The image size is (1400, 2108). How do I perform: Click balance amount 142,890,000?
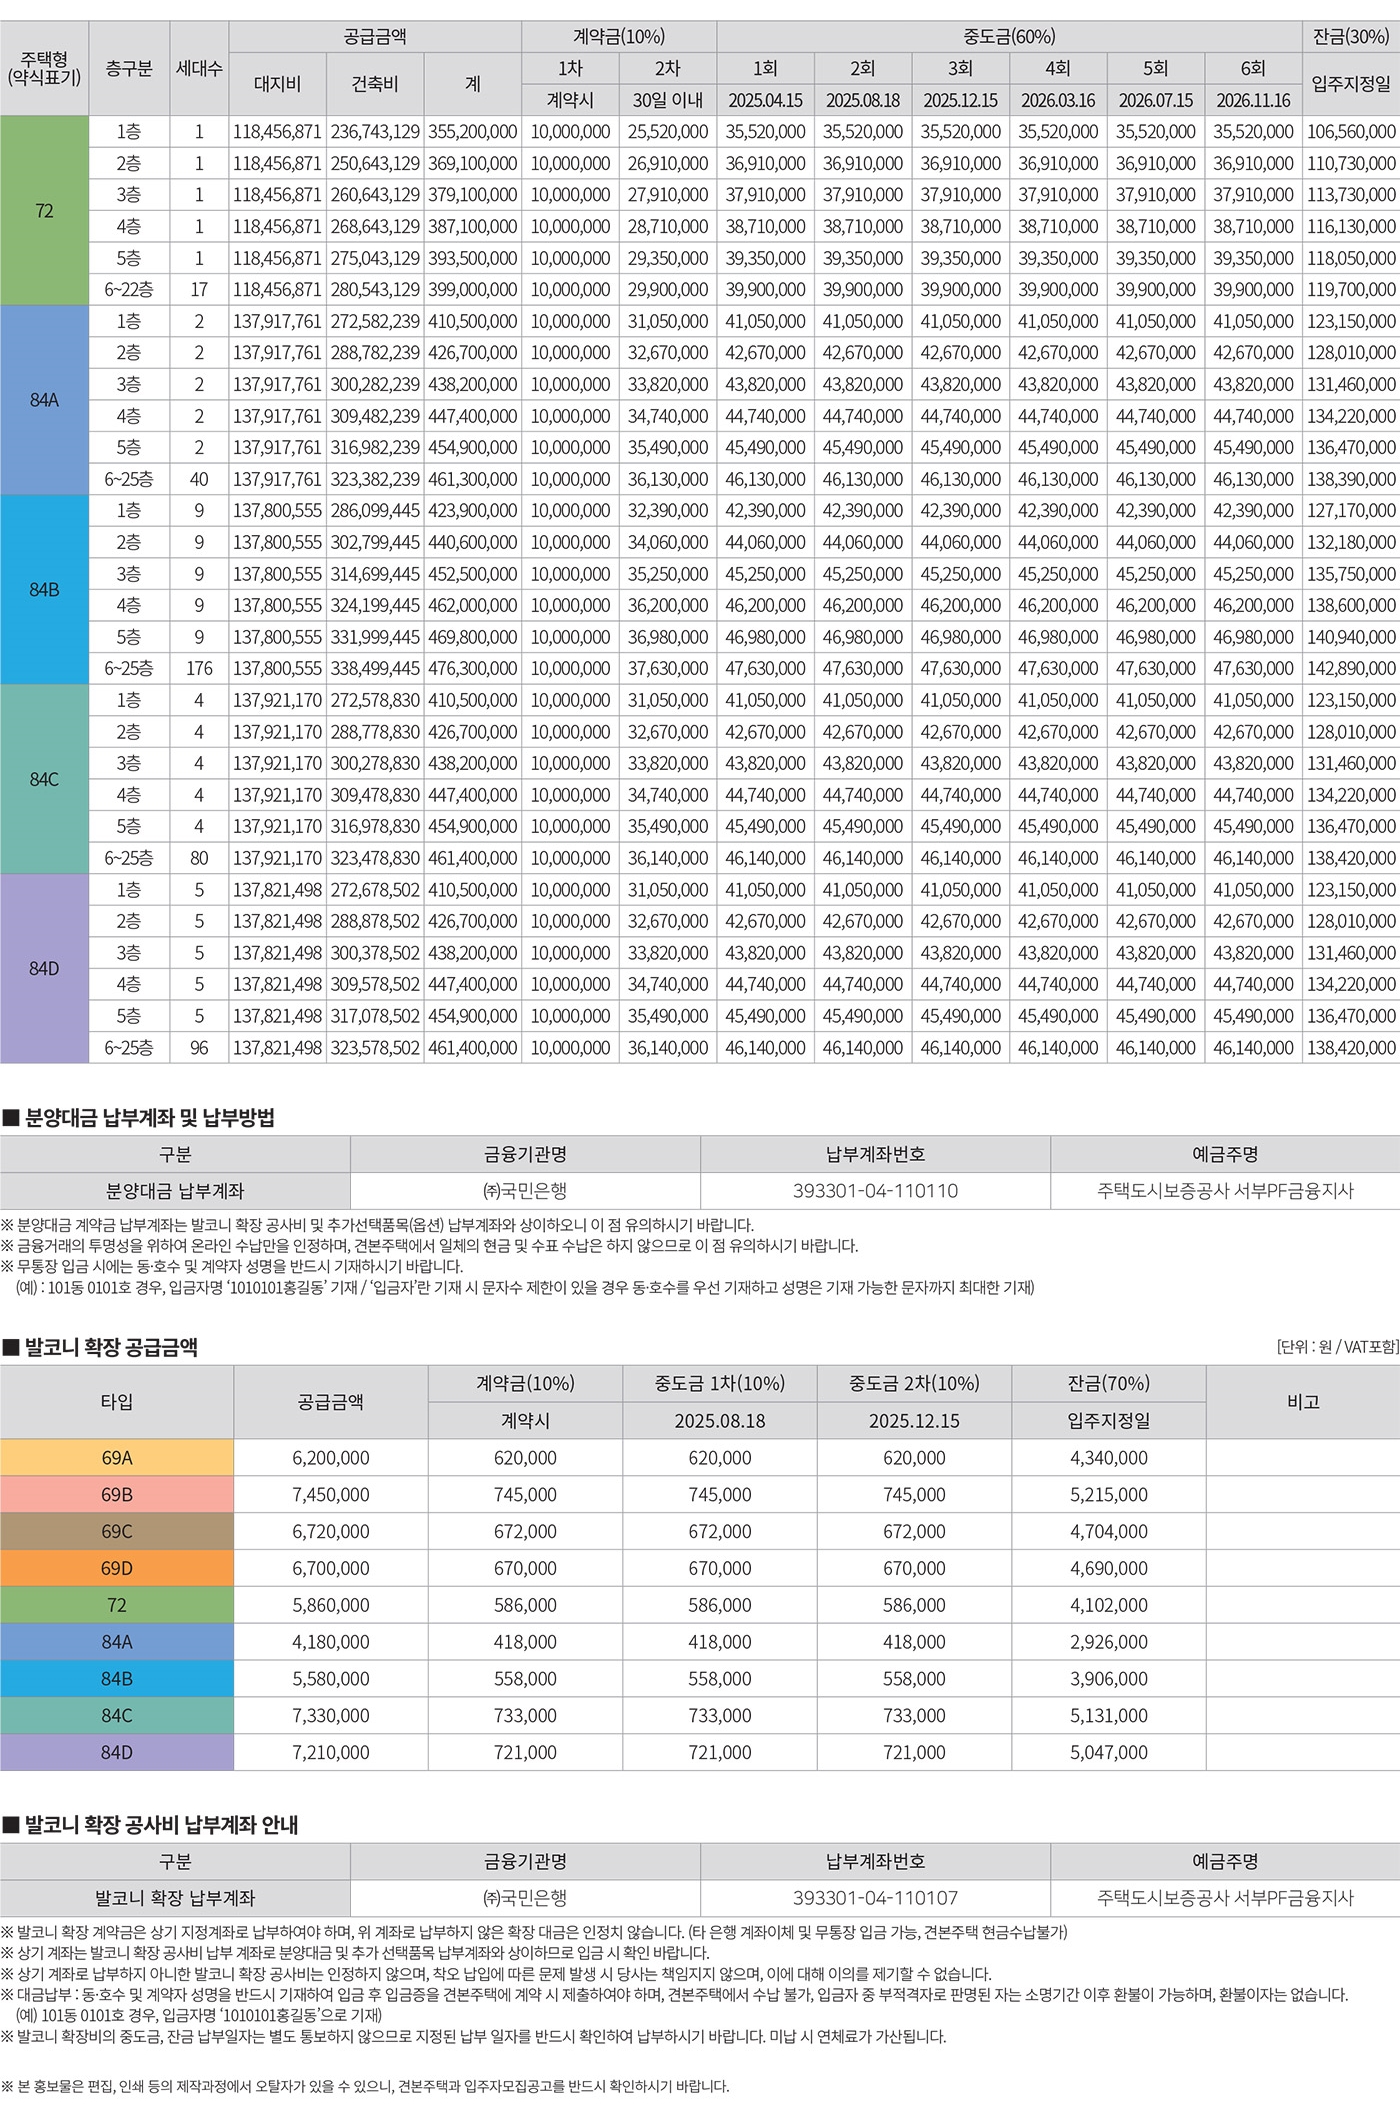click(x=1351, y=668)
